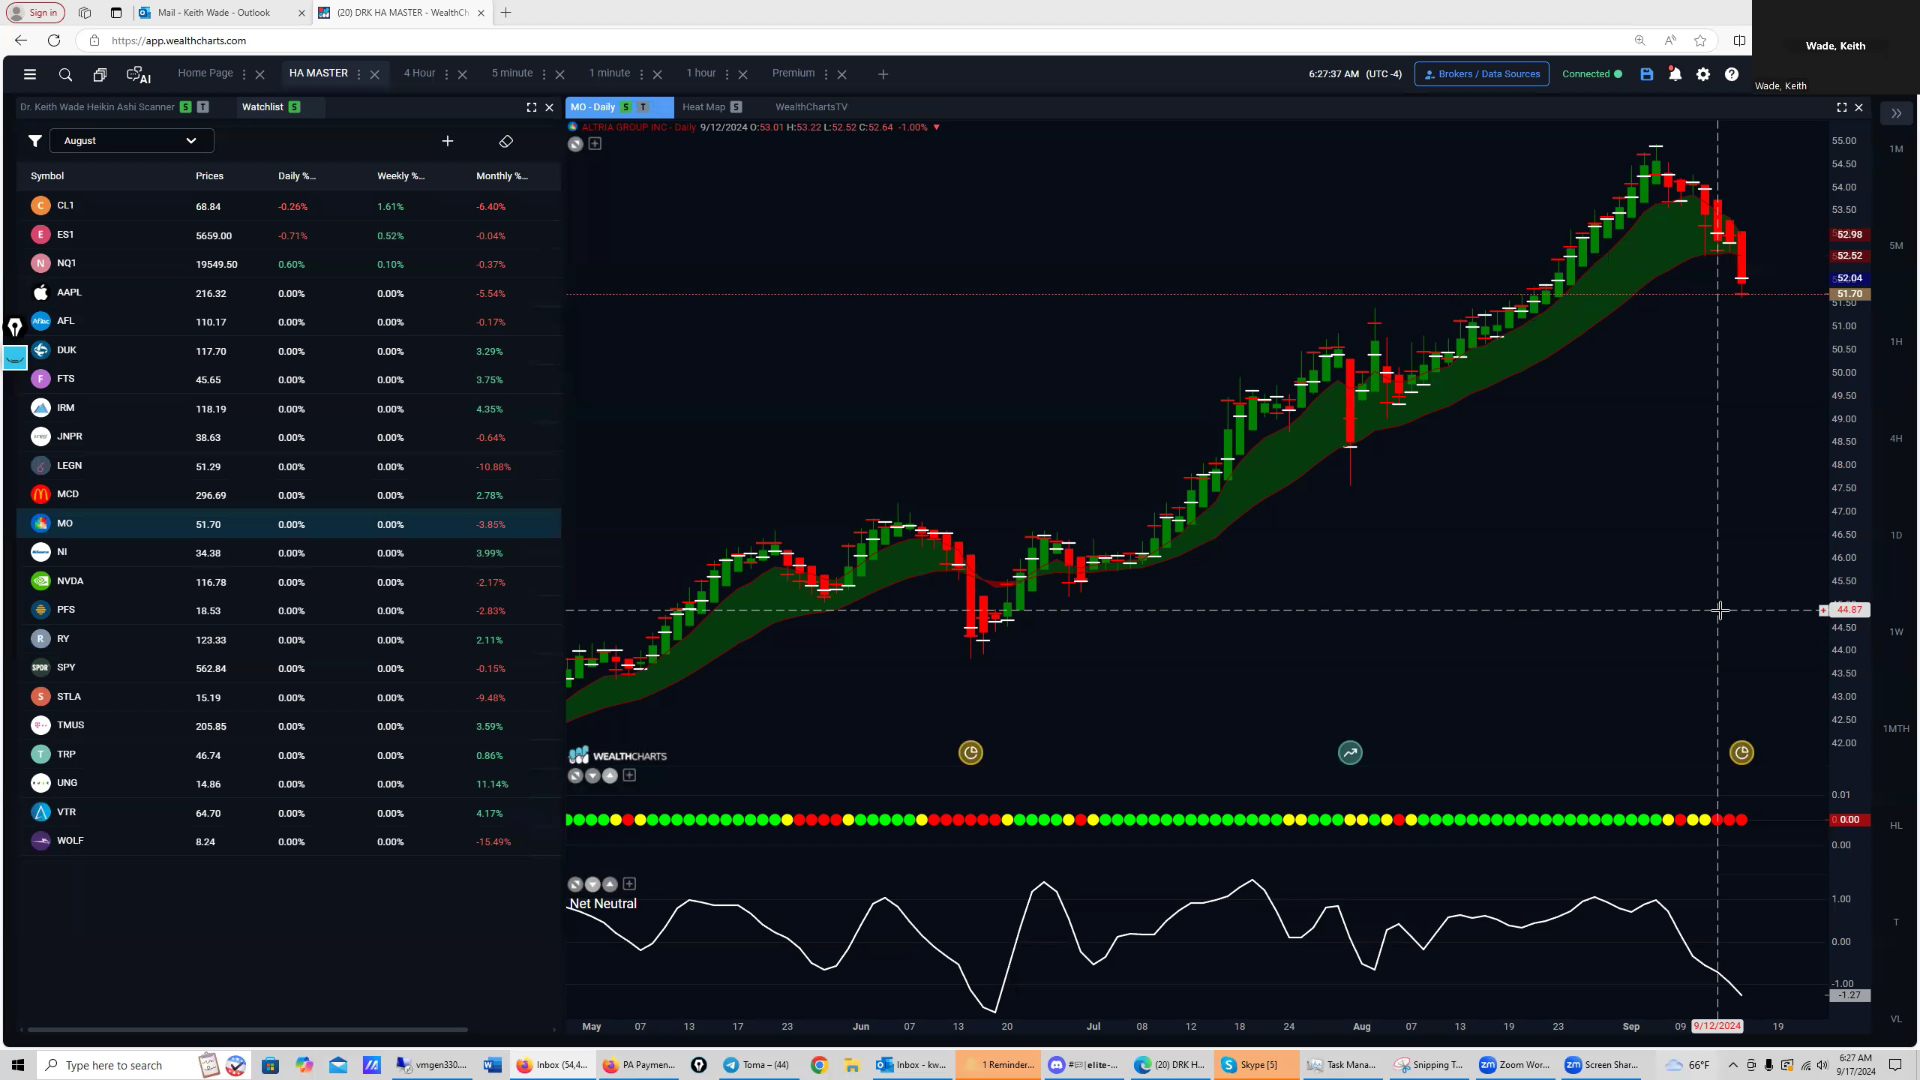Open the August watchlist dropdown

(131, 141)
